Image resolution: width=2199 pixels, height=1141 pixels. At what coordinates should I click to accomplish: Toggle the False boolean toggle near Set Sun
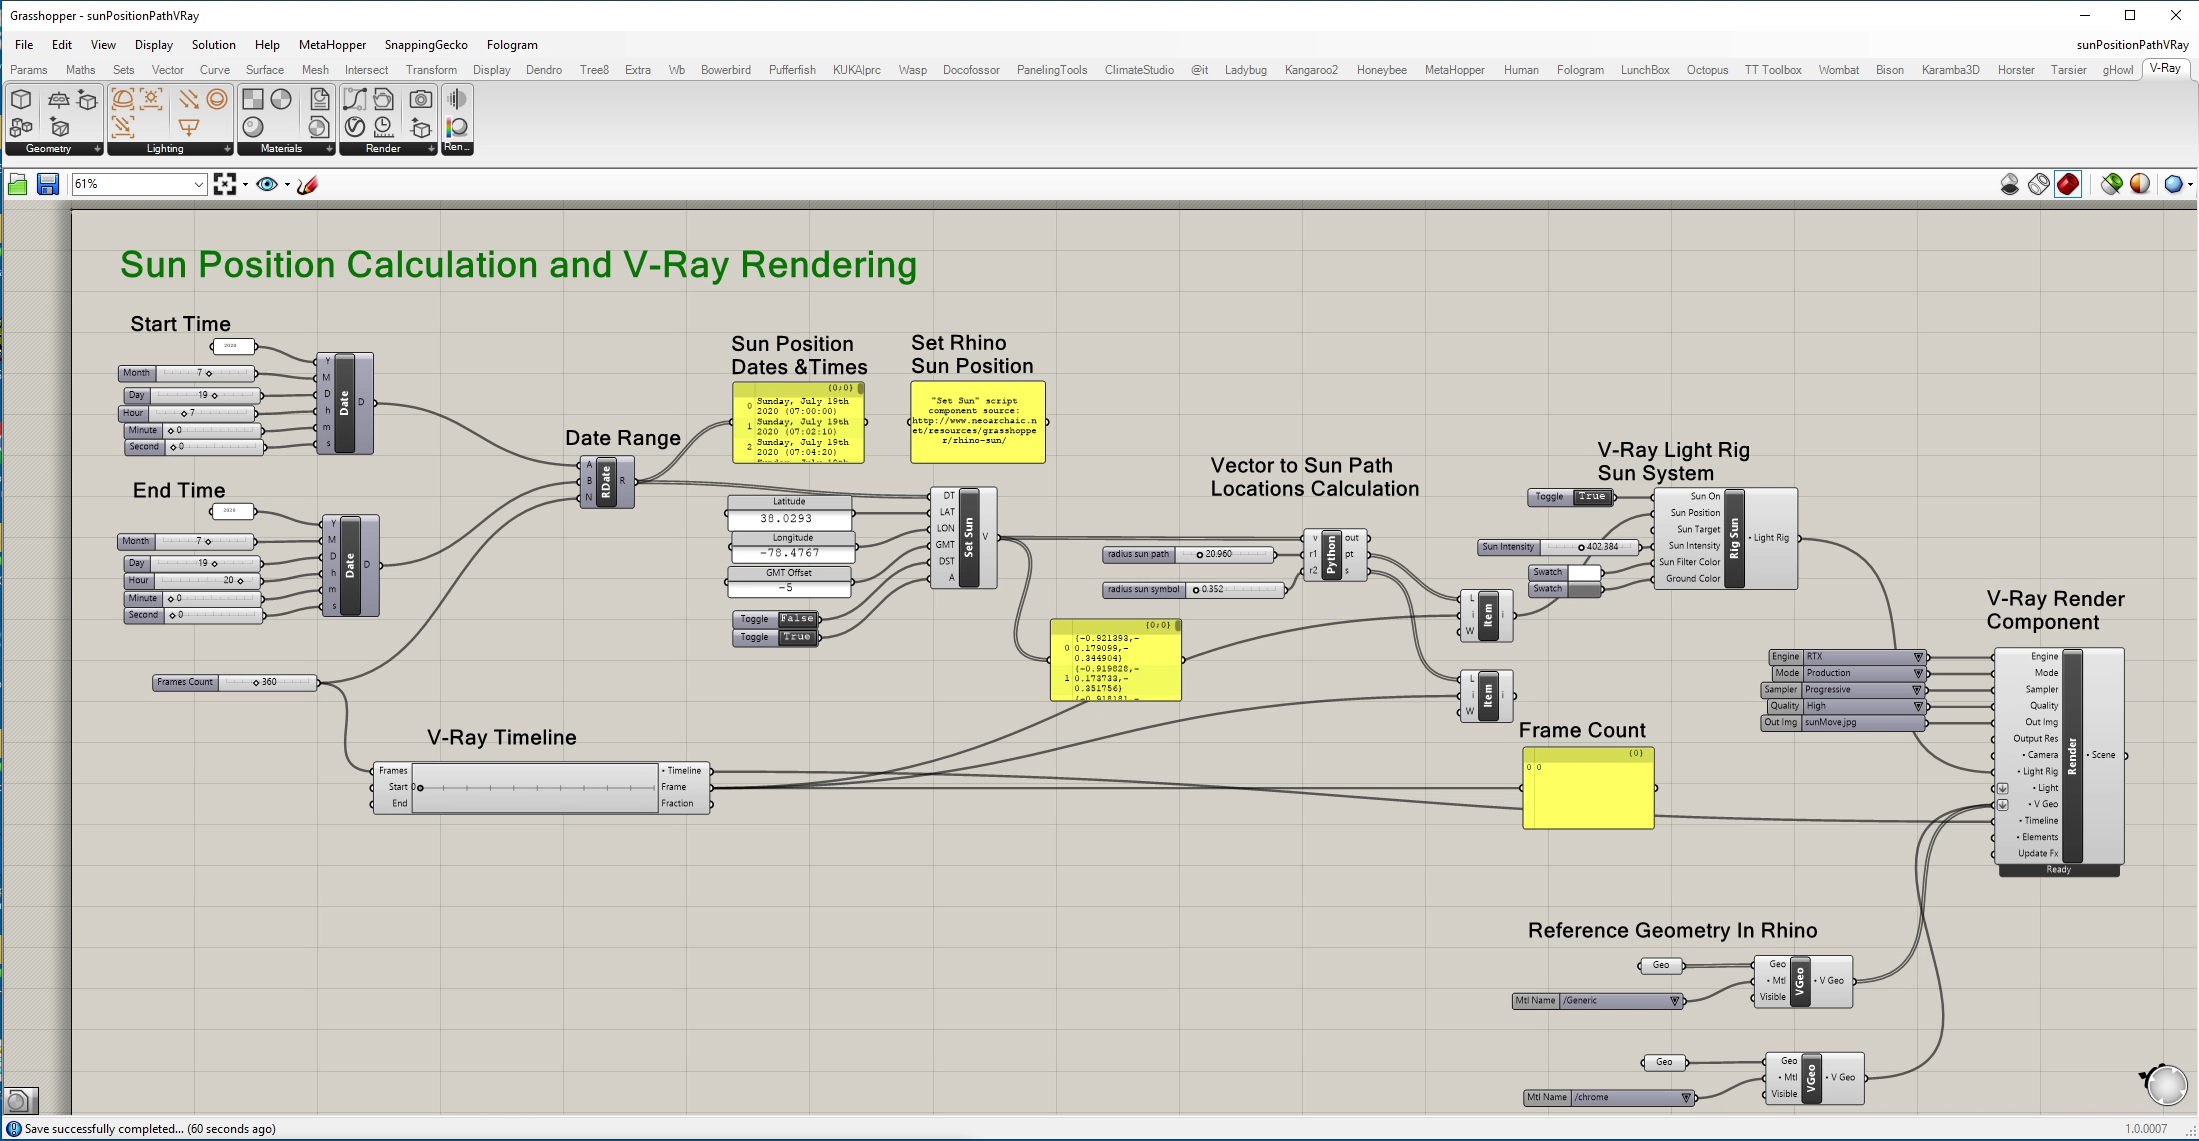click(797, 619)
